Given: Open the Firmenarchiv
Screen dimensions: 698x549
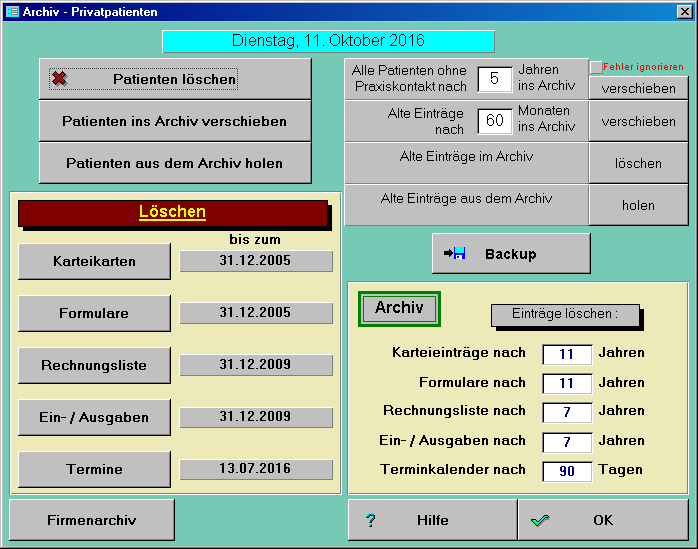Looking at the screenshot, I should click(x=92, y=520).
